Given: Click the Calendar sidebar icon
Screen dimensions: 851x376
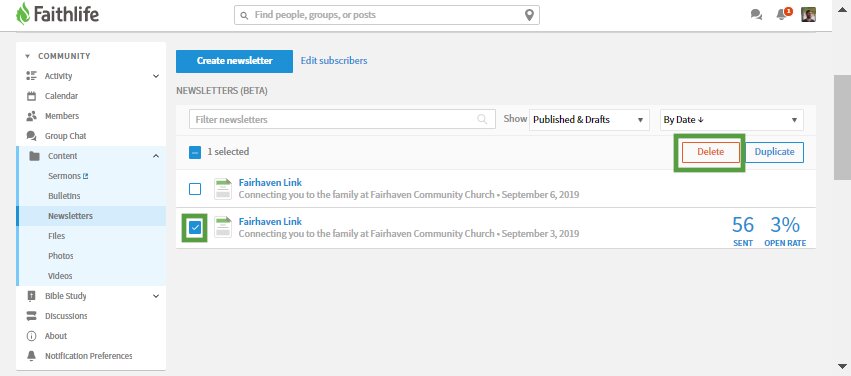Looking at the screenshot, I should (x=31, y=96).
